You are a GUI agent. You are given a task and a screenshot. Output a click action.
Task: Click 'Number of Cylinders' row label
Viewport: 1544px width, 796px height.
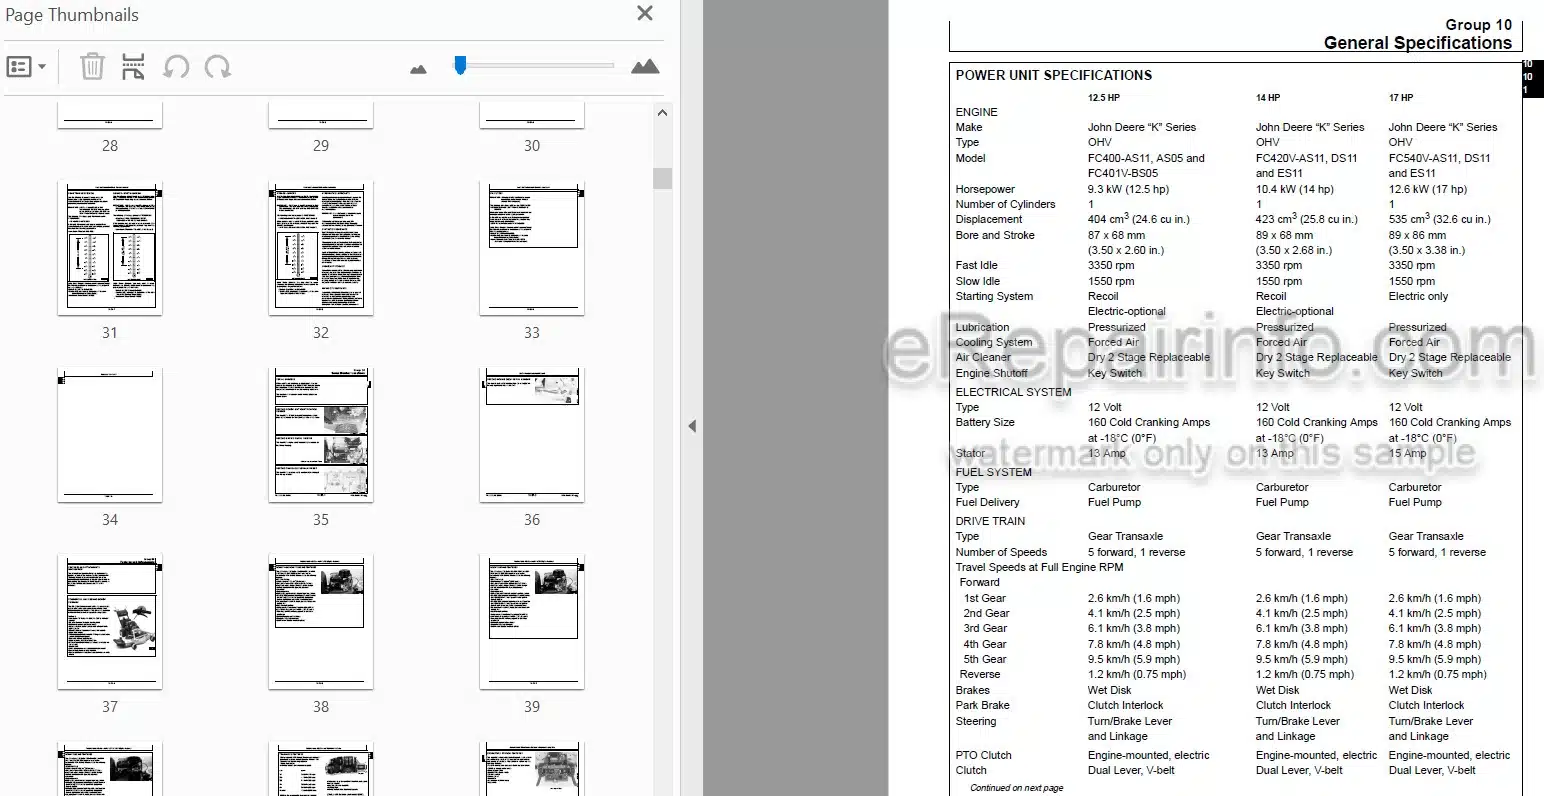point(1005,204)
